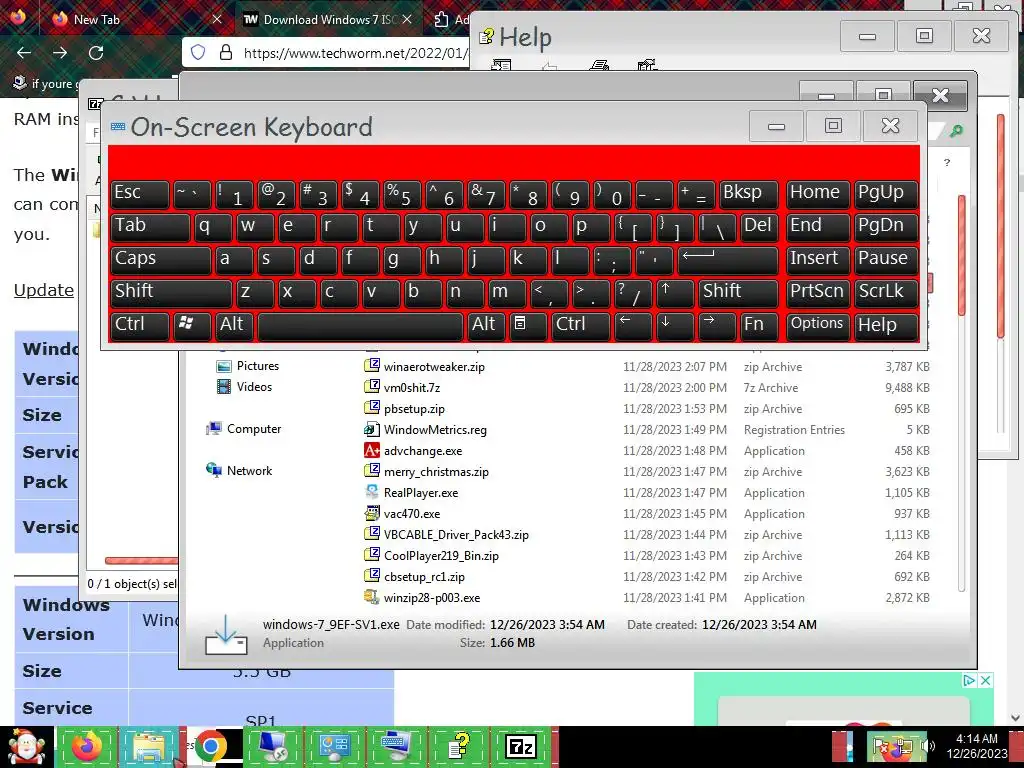Click the volume speaker icon in system tray

[x=929, y=746]
